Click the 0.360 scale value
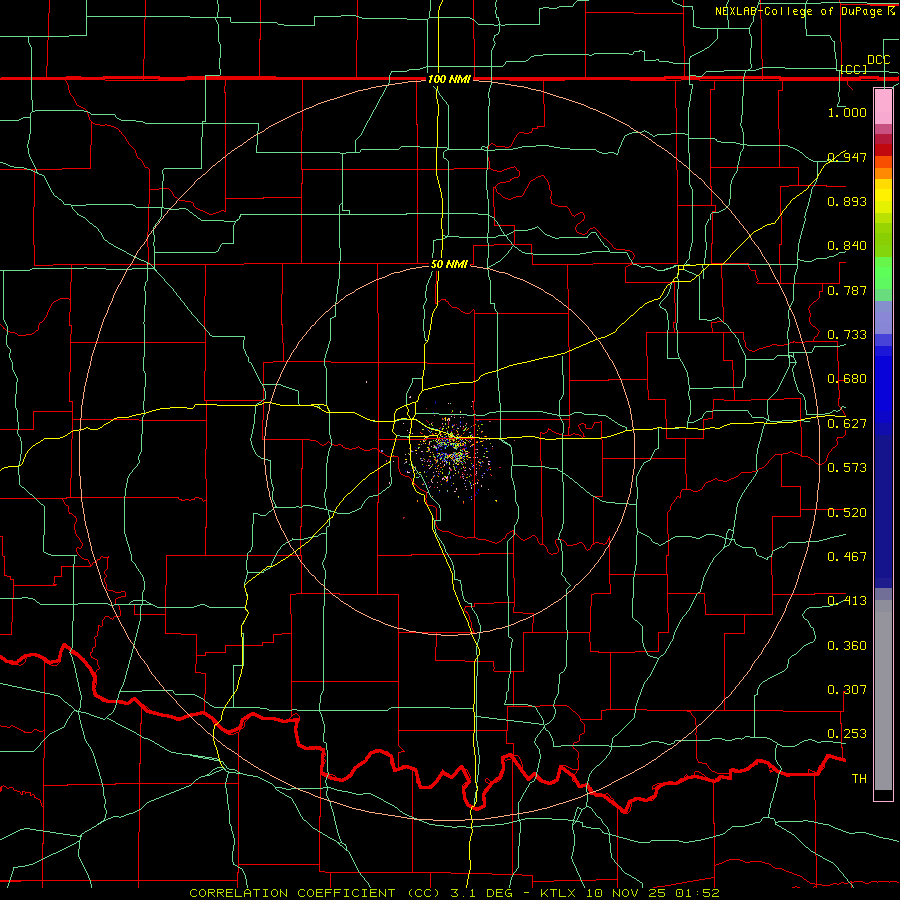 point(847,646)
